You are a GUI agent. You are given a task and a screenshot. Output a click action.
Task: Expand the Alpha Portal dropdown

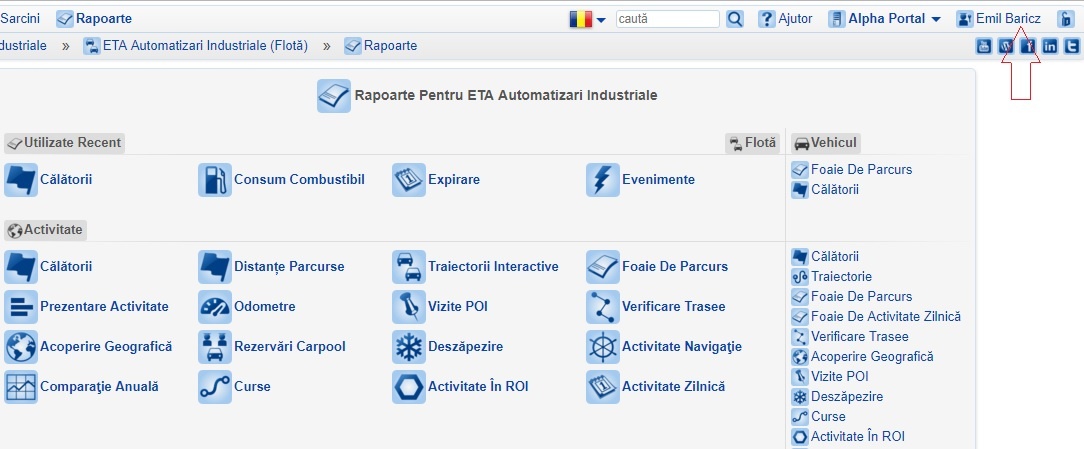[885, 19]
